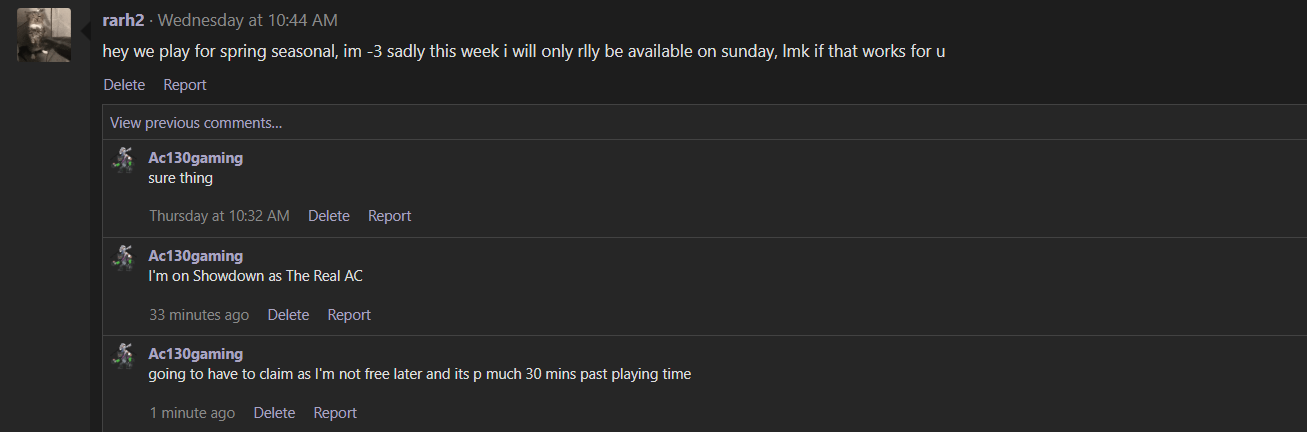Open the "33 minutes ago" comment timestamp
Screen dimensions: 1307x432
(199, 315)
